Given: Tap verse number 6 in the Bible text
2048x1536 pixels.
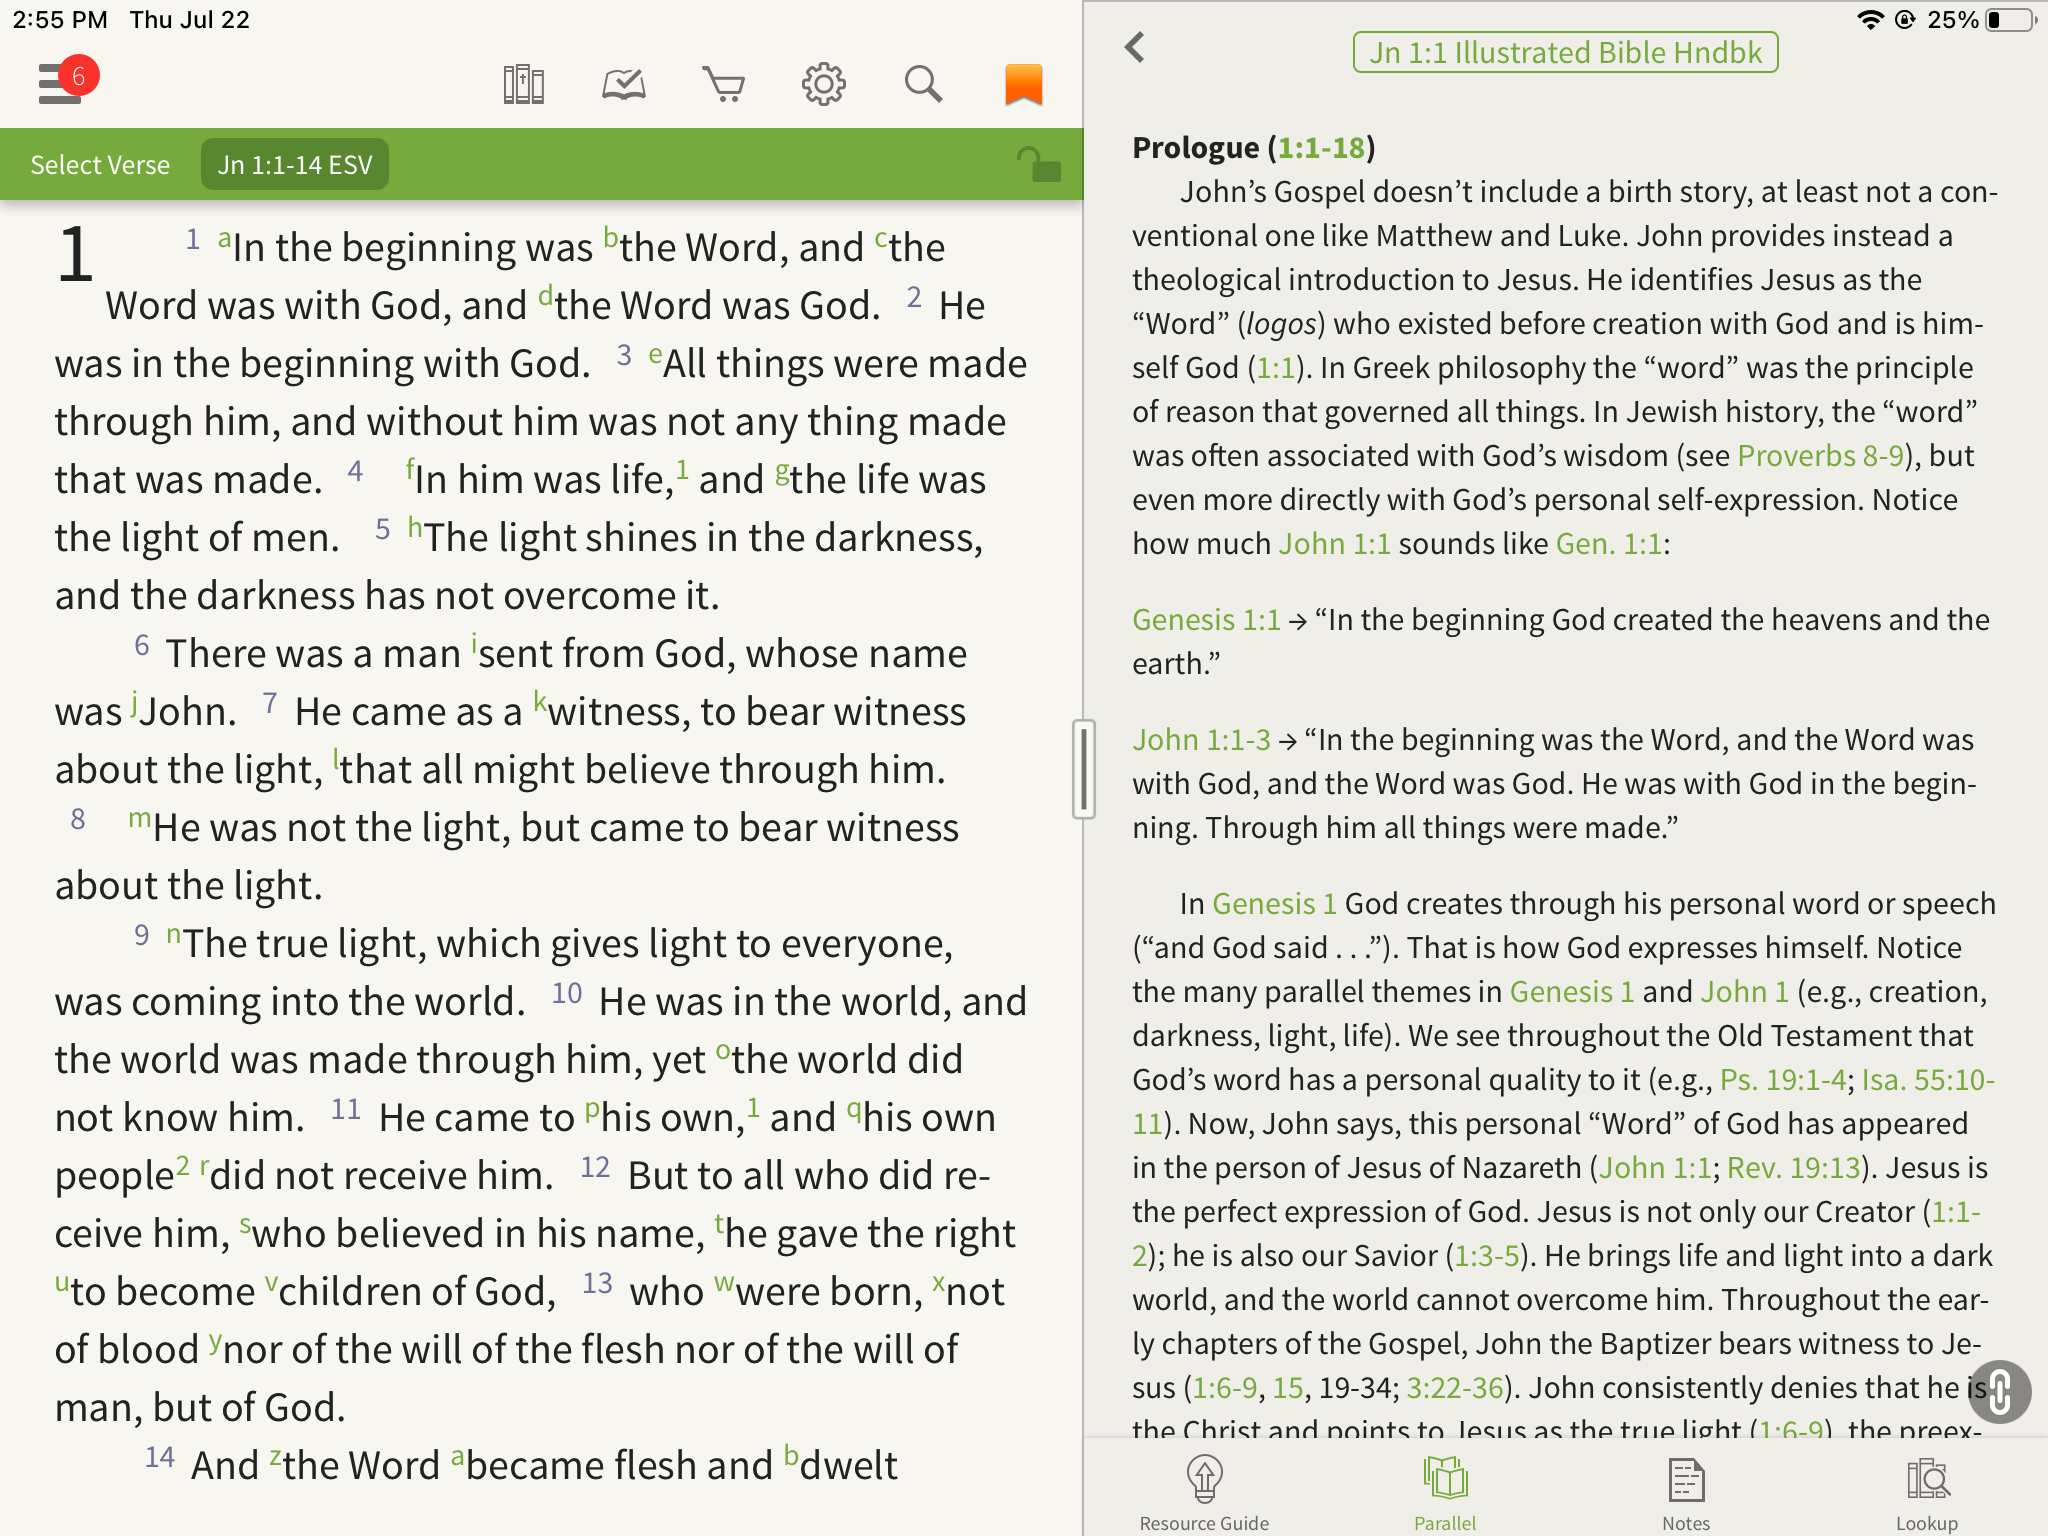Looking at the screenshot, I should point(142,646).
